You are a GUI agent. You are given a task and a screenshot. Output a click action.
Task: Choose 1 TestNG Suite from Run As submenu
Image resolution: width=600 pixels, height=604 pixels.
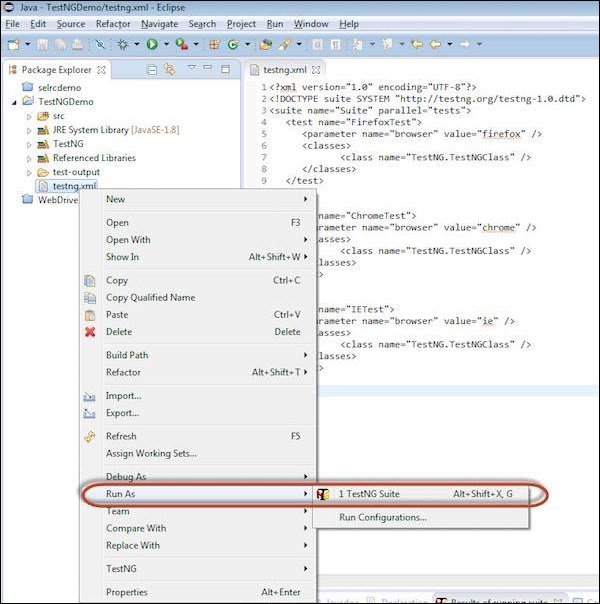point(421,494)
